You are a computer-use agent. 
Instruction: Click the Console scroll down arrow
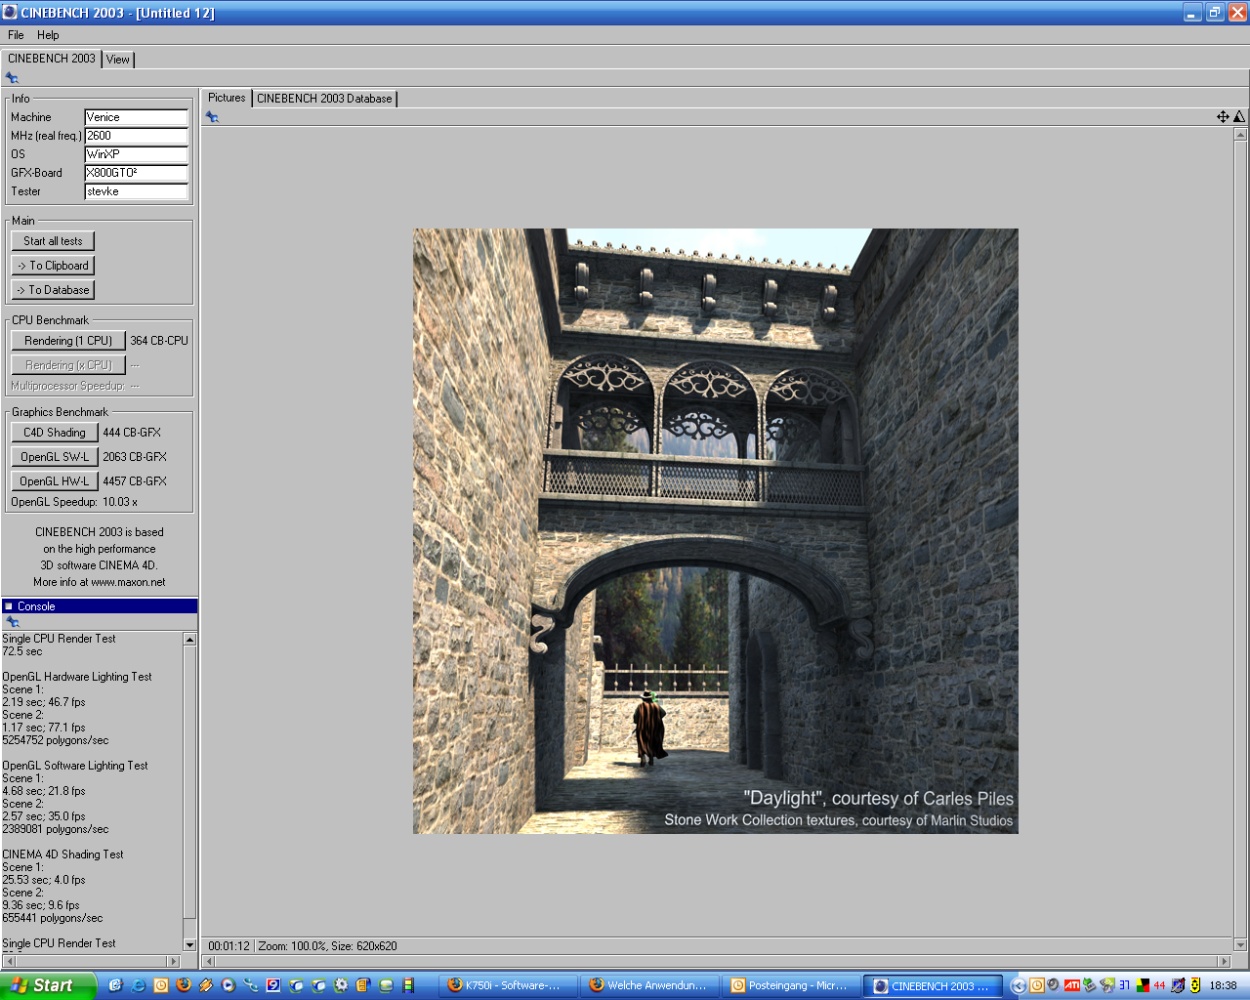coord(190,944)
